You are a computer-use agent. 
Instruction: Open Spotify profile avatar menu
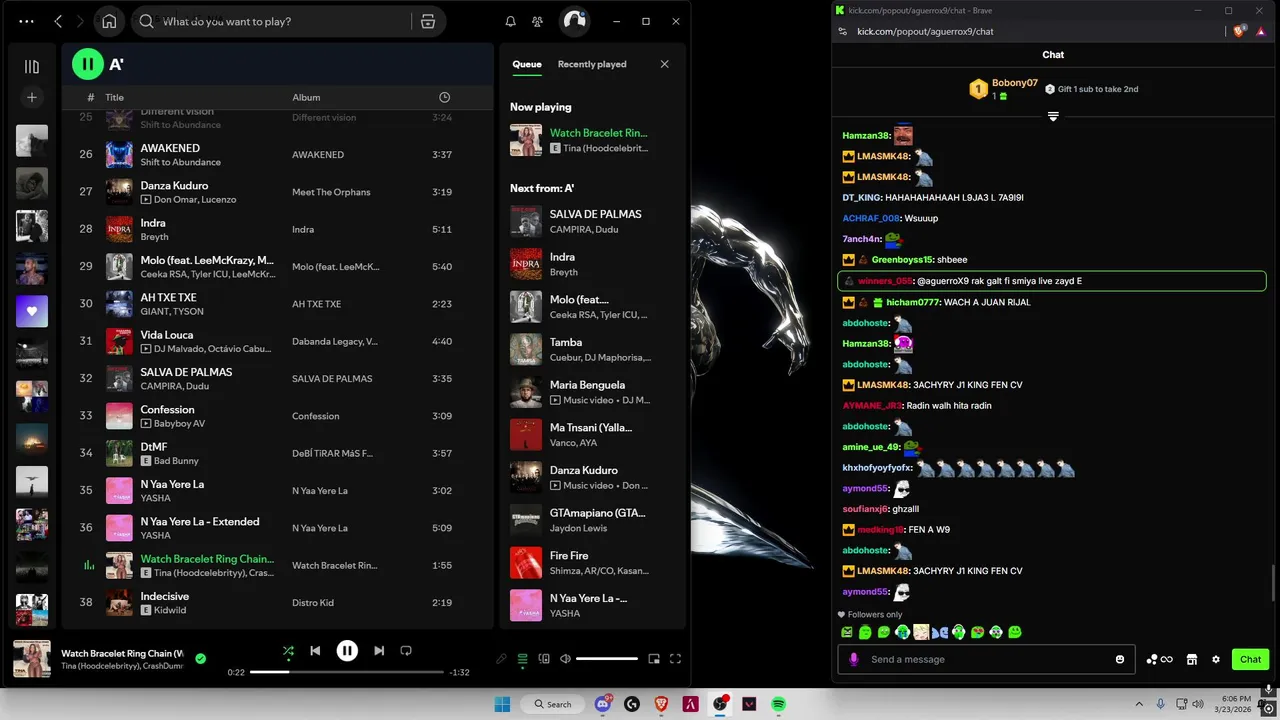574,21
